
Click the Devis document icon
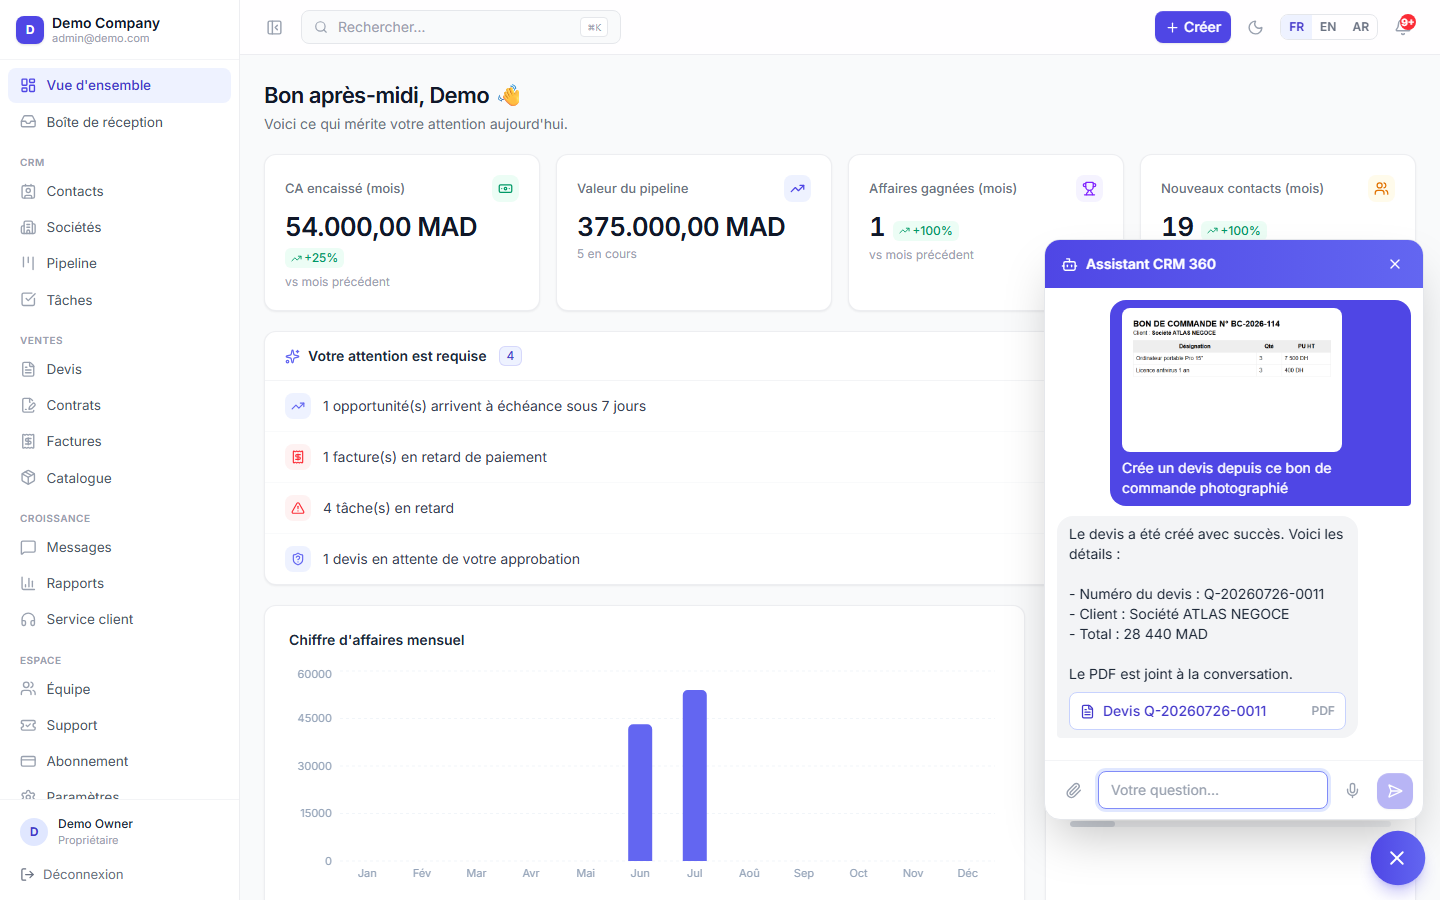(x=28, y=369)
